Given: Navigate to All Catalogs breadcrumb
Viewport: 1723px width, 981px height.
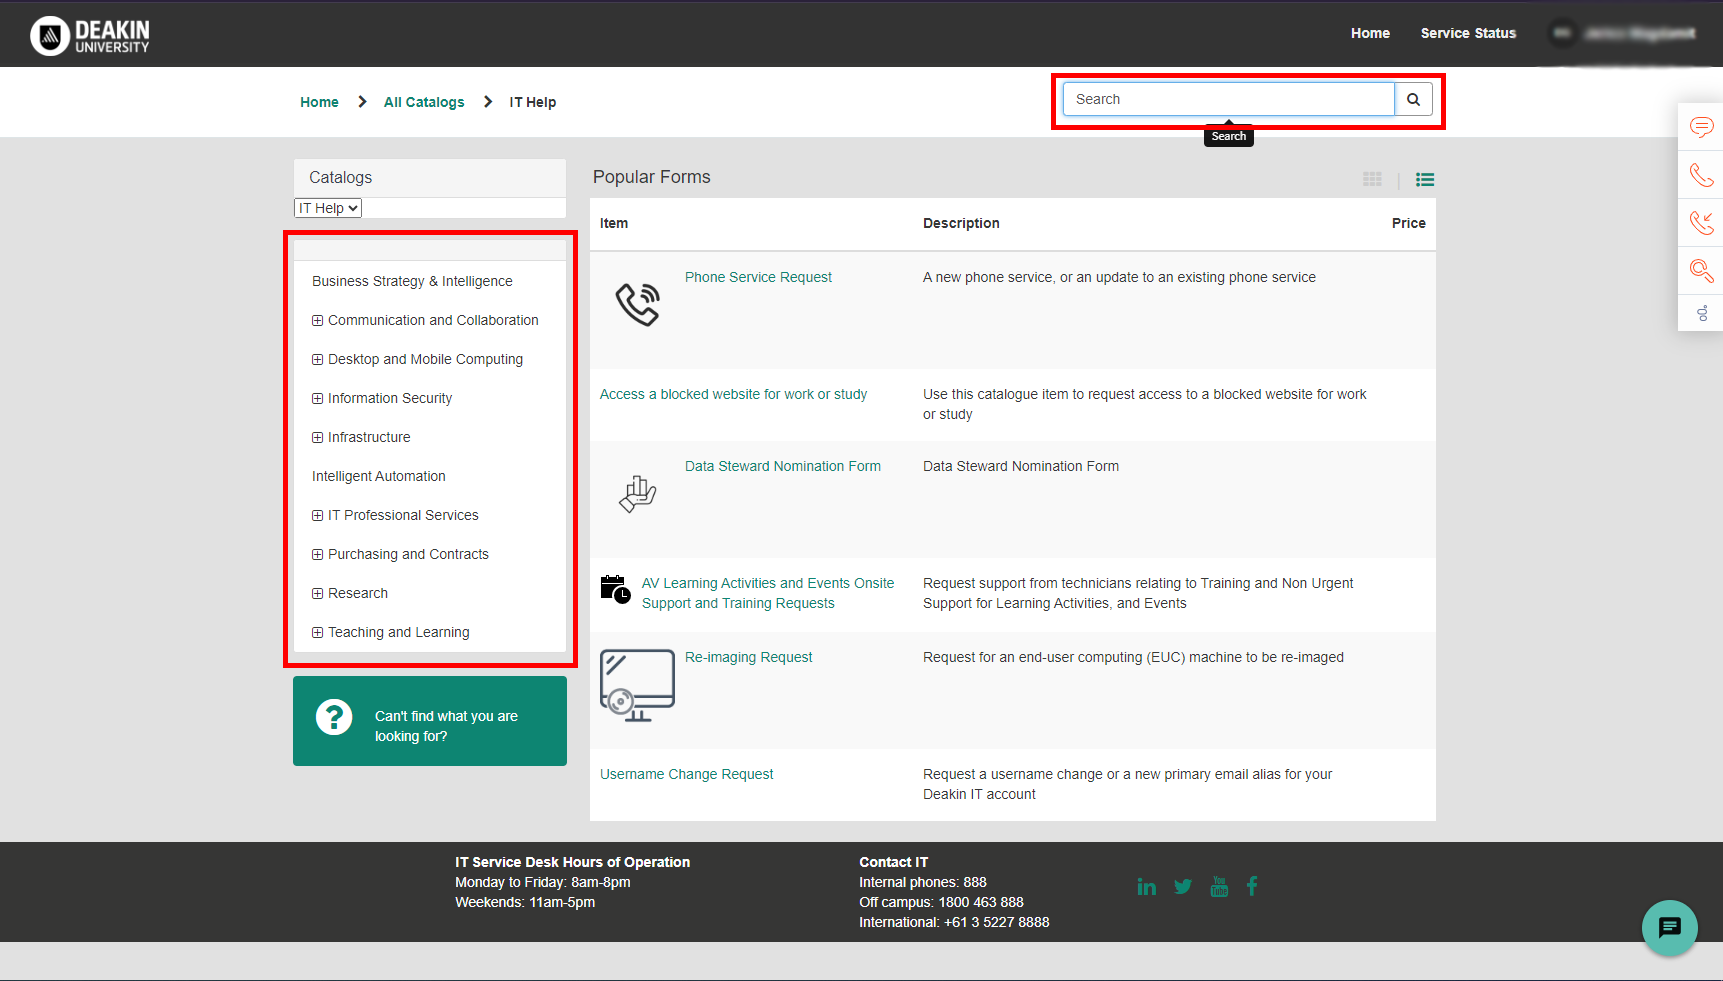Looking at the screenshot, I should pyautogui.click(x=424, y=102).
